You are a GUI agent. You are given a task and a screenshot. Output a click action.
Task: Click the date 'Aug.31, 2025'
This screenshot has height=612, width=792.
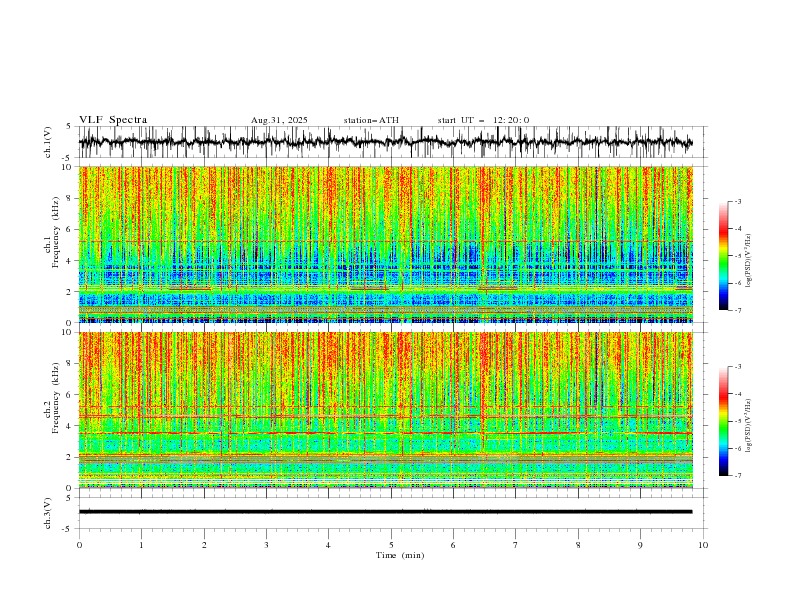(x=279, y=120)
